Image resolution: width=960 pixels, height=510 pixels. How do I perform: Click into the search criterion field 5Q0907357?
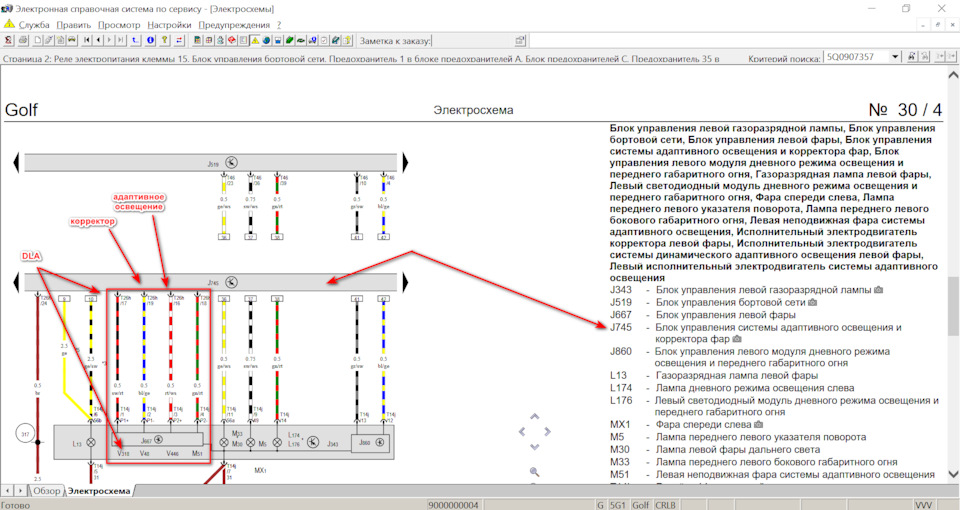[857, 56]
